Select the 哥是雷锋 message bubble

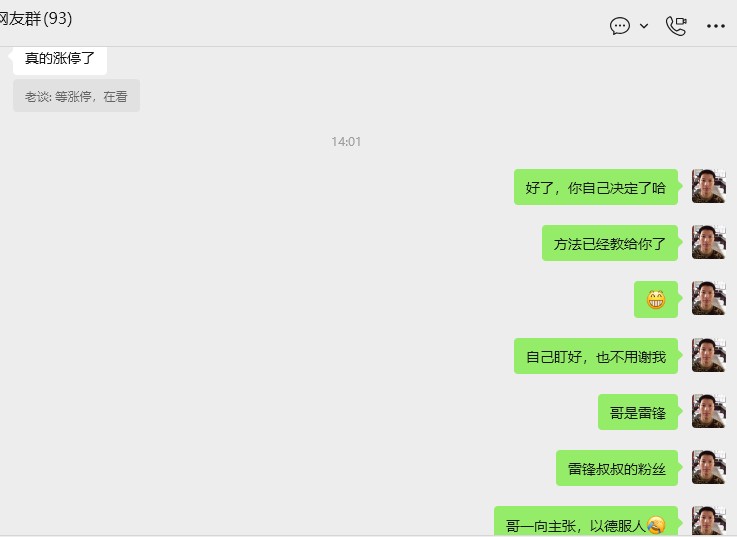coord(638,412)
